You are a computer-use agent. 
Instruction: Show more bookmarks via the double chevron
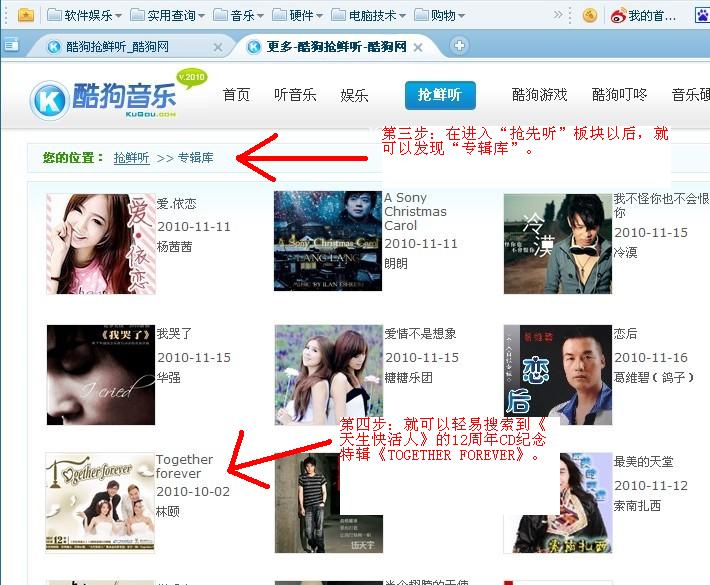558,15
